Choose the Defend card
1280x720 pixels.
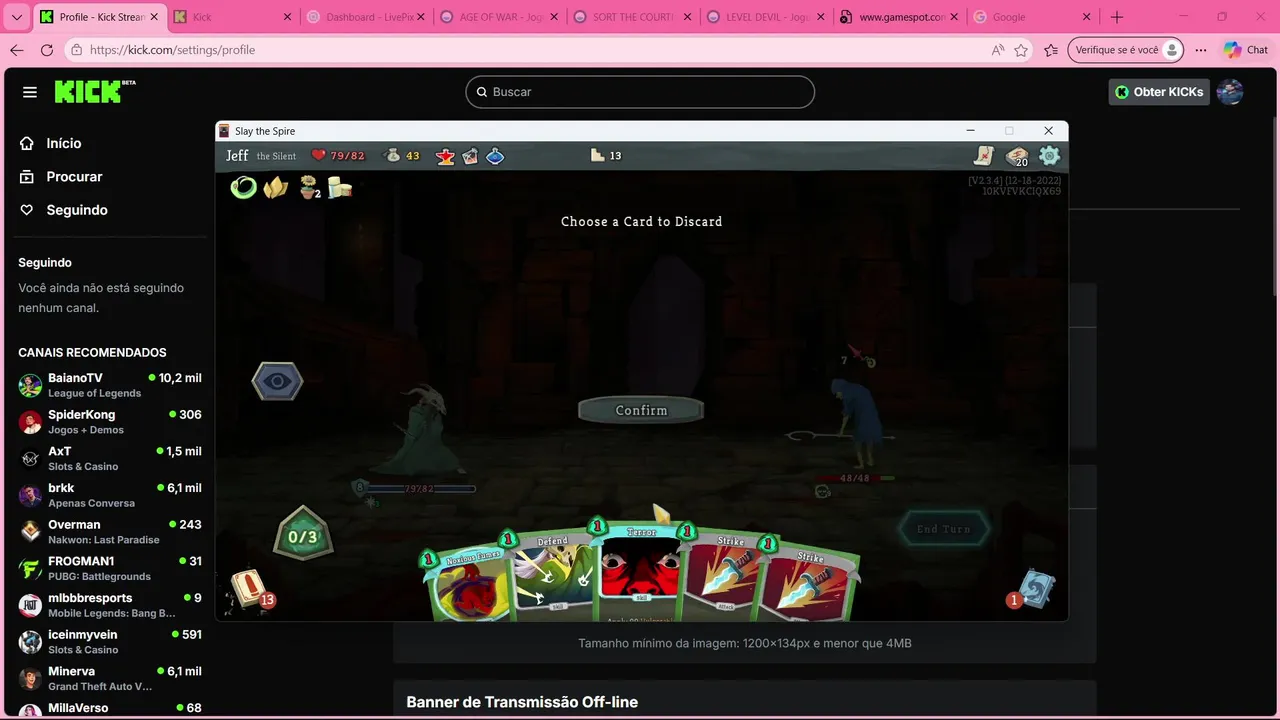553,575
